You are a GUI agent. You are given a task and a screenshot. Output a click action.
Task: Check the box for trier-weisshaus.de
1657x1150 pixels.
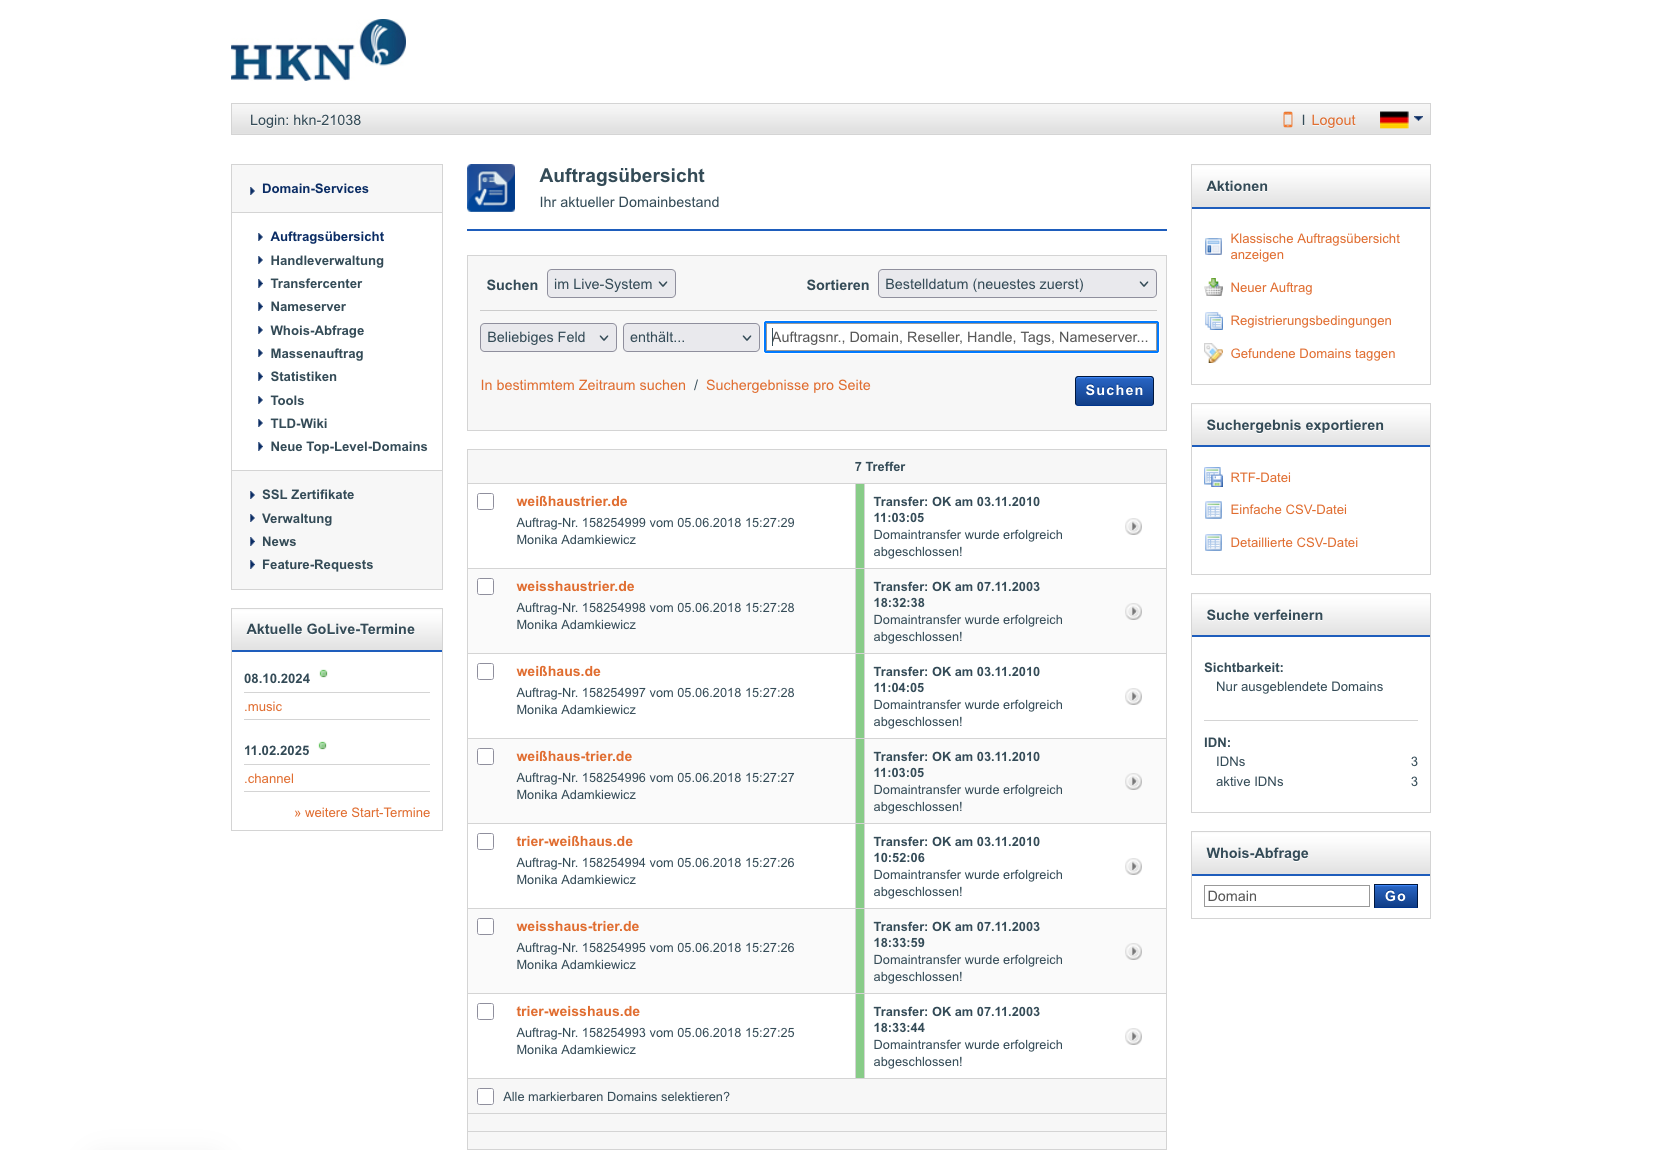point(486,1011)
